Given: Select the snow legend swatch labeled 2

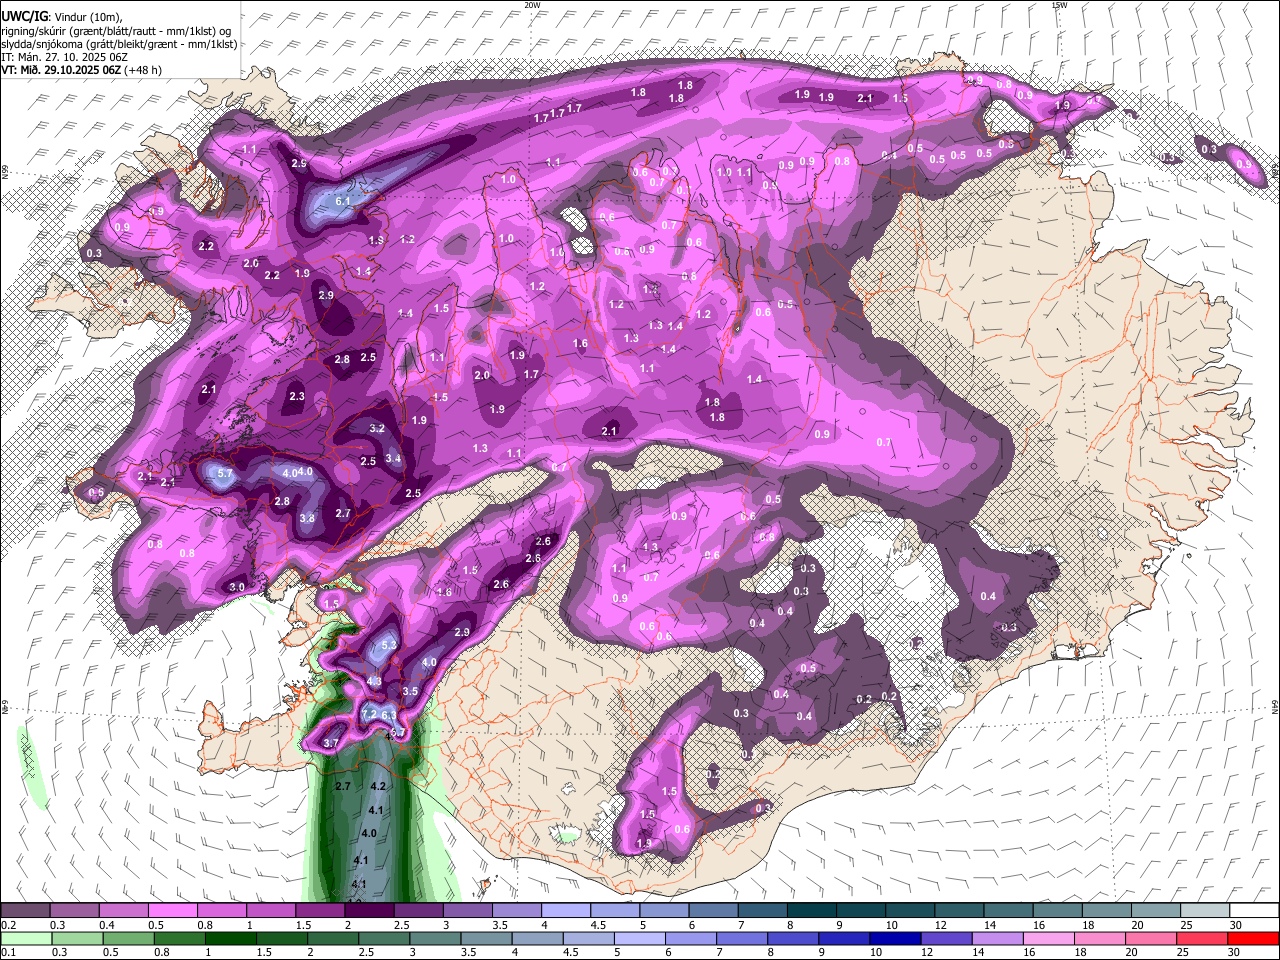Looking at the screenshot, I should (x=369, y=911).
